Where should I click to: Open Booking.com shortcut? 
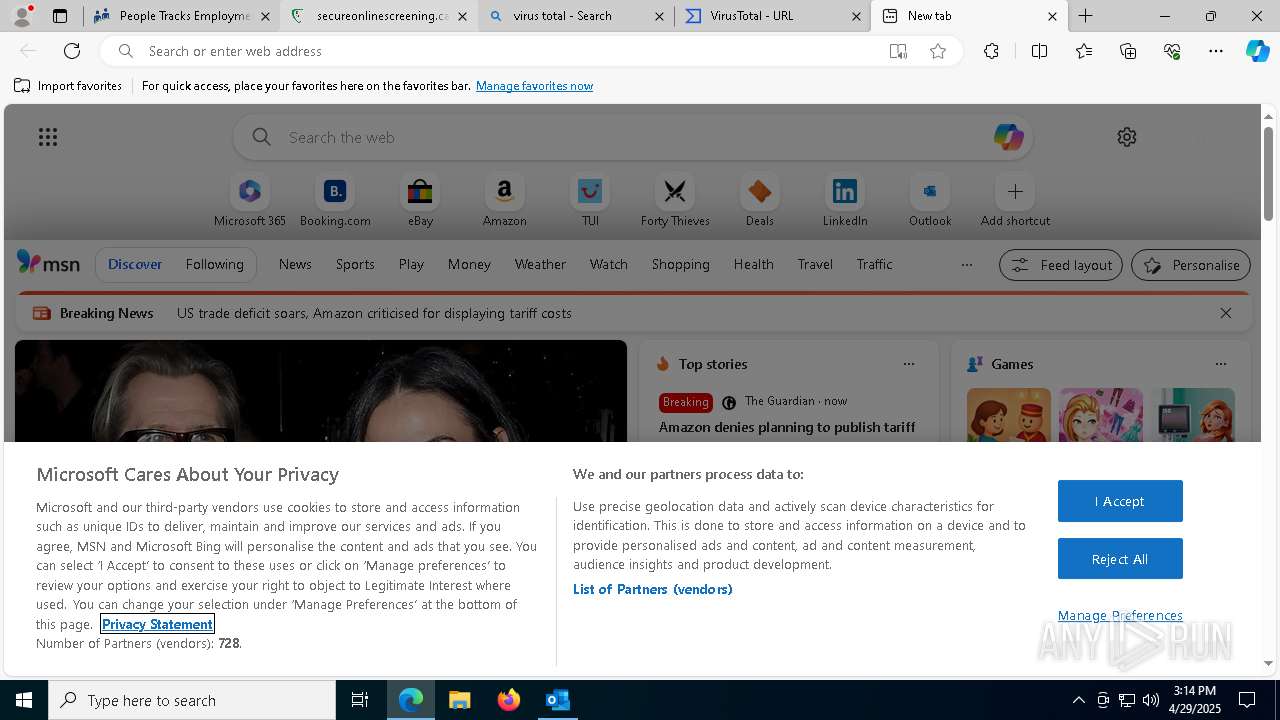[335, 201]
